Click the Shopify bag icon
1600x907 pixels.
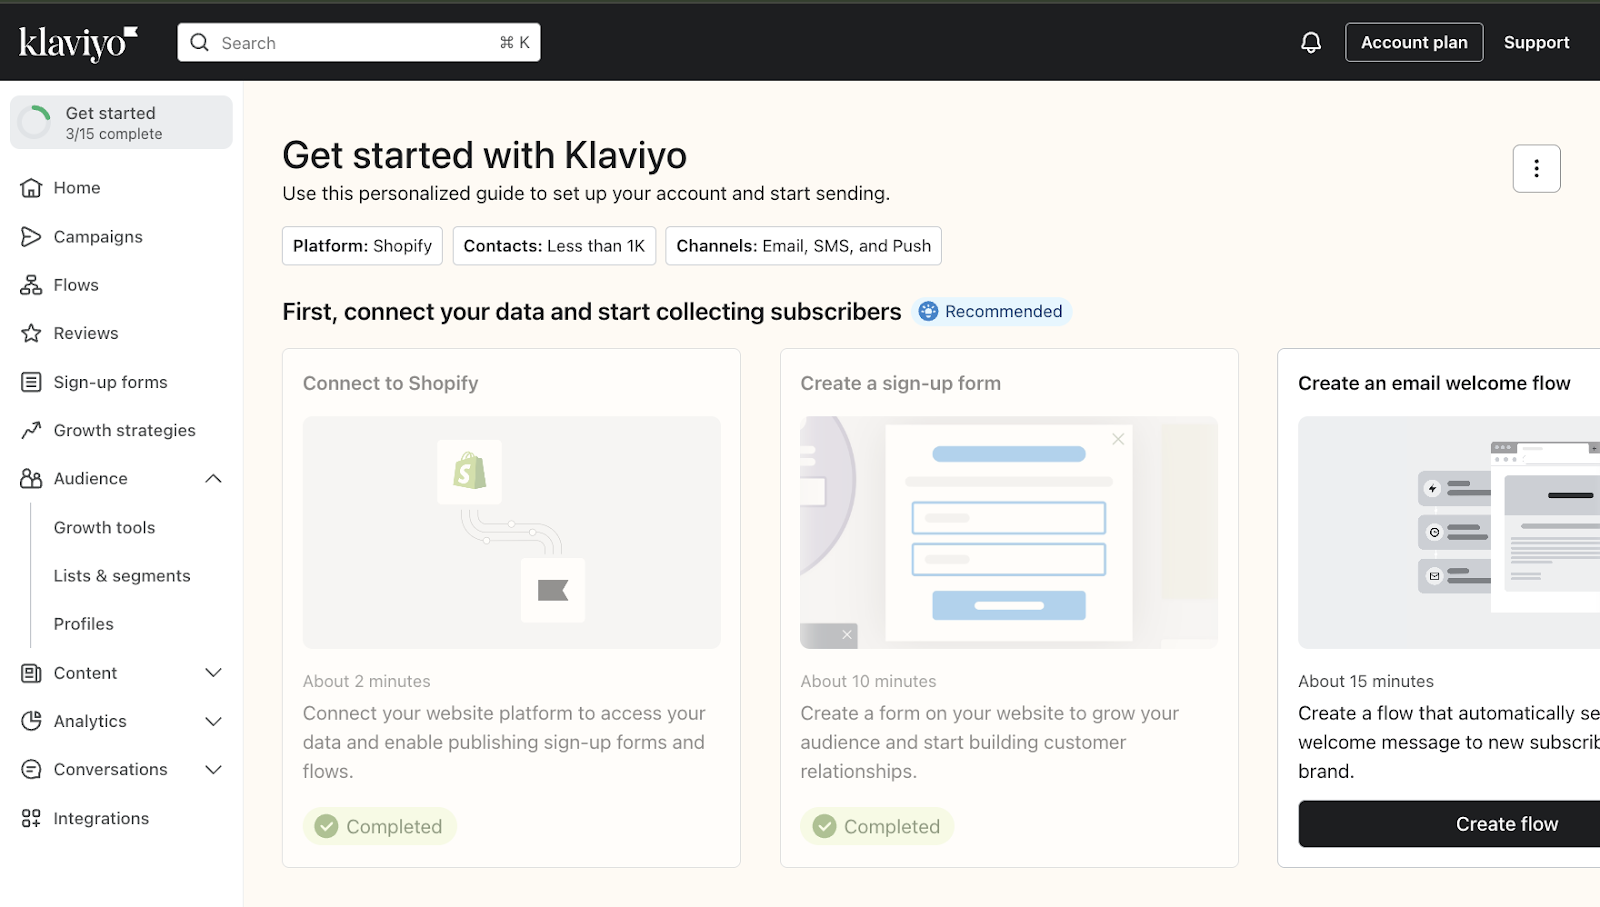coord(469,471)
